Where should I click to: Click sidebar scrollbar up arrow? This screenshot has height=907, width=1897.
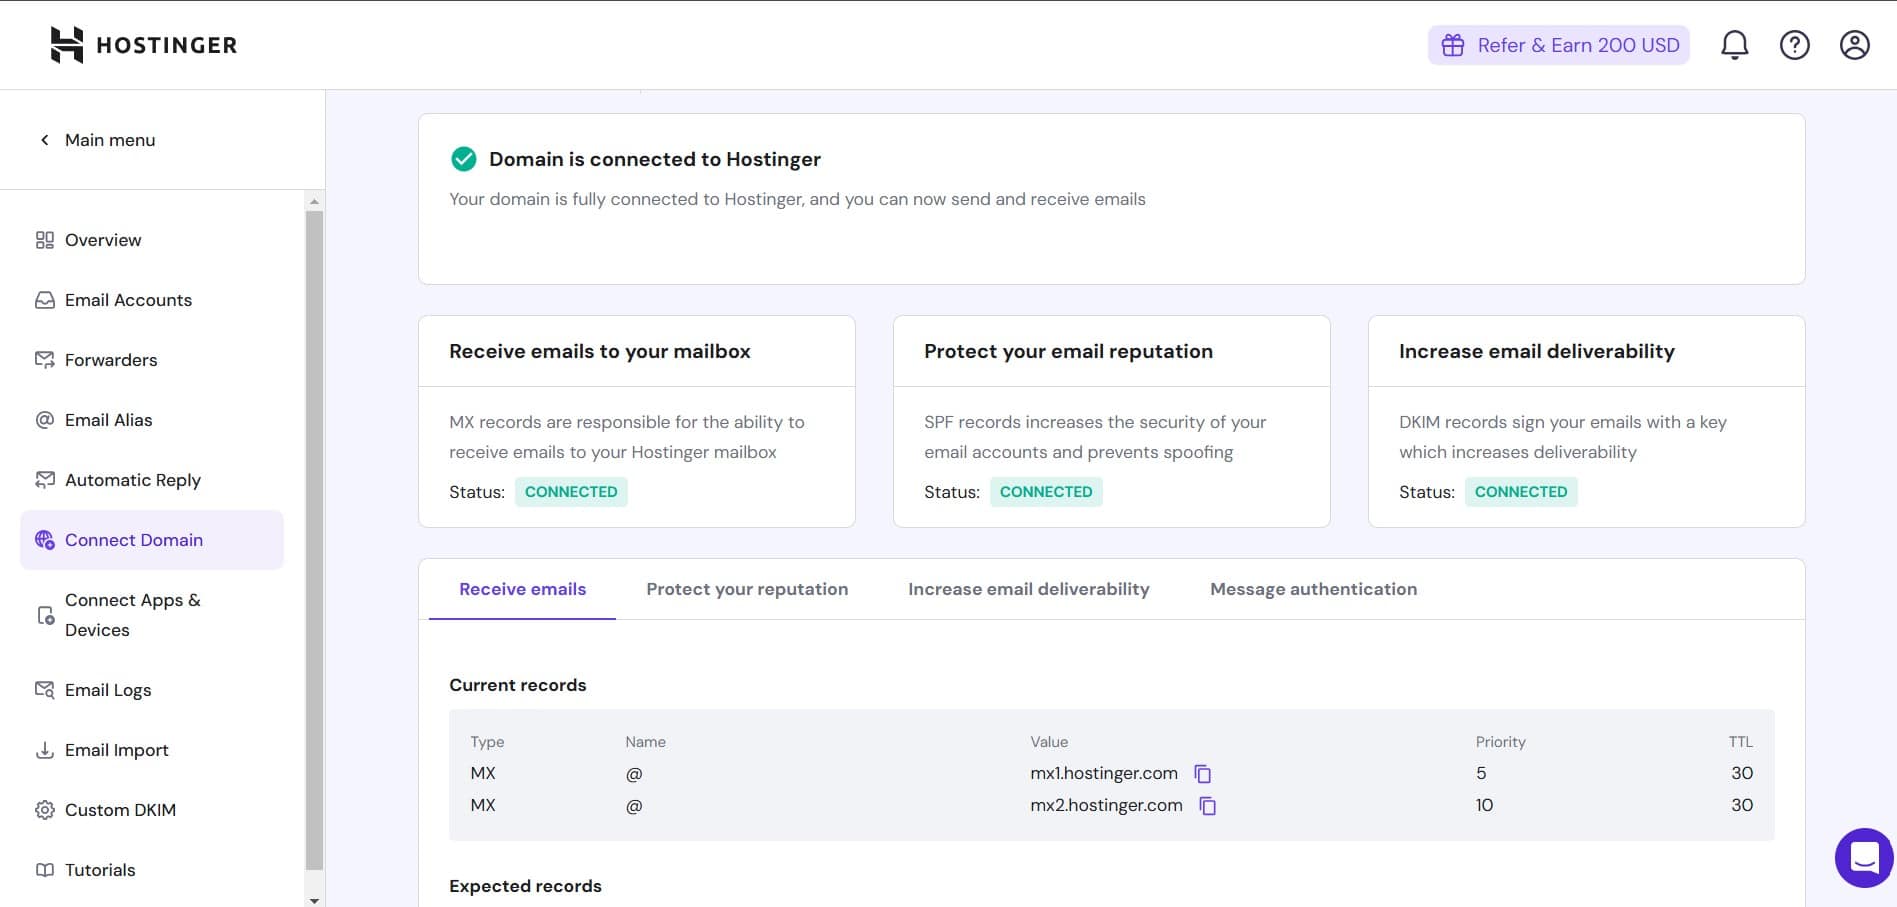point(314,202)
